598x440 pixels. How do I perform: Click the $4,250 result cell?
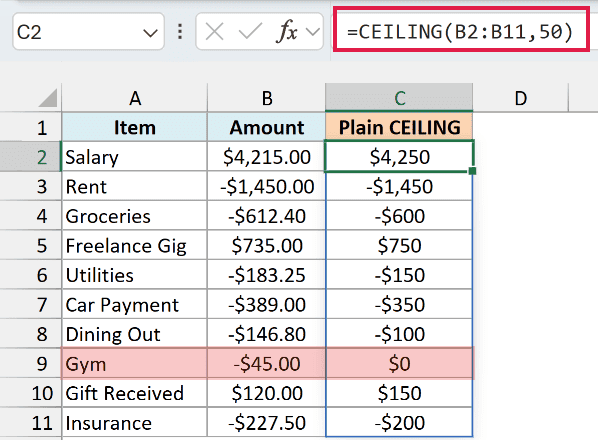(399, 156)
